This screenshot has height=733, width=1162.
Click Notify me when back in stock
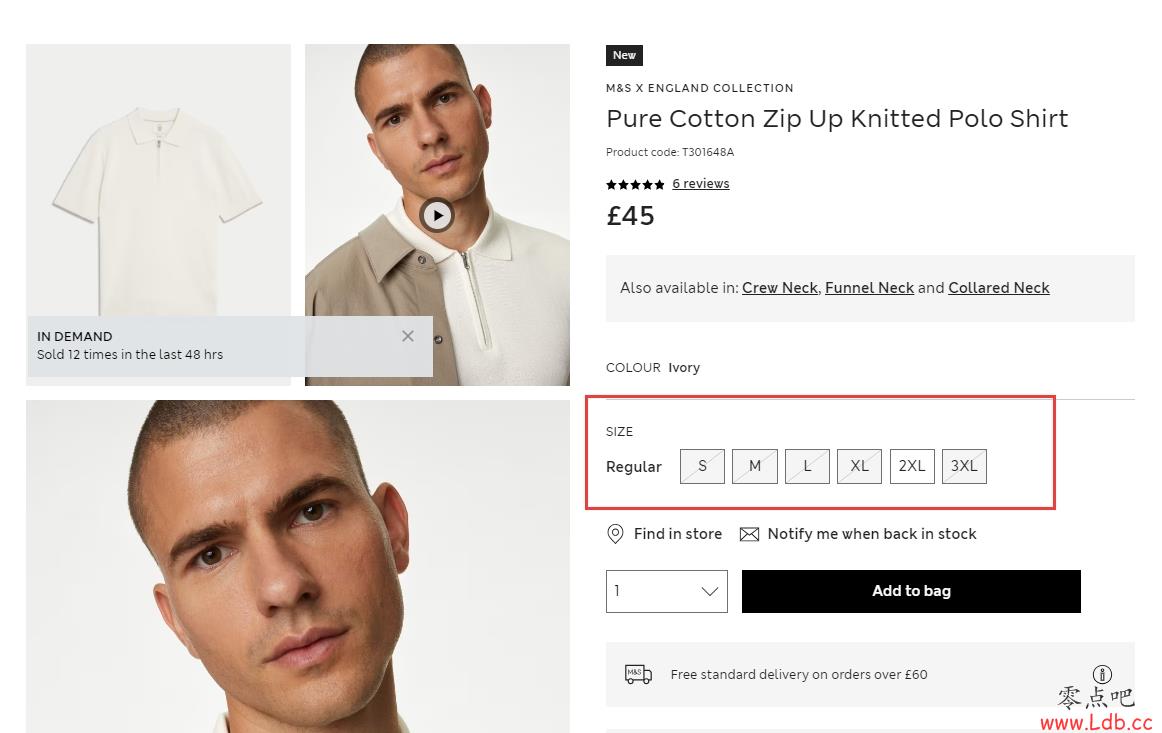(x=872, y=534)
